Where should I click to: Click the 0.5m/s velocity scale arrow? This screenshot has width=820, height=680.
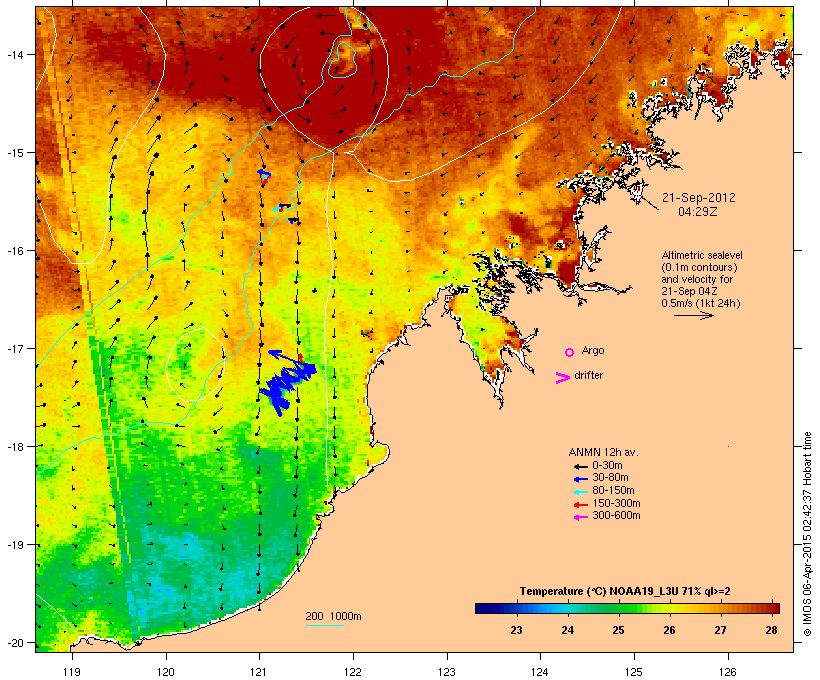pos(694,315)
